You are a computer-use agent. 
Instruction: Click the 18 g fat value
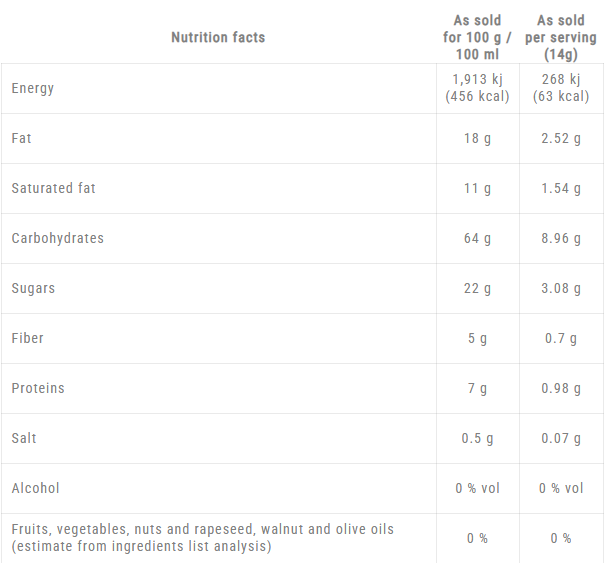click(477, 138)
